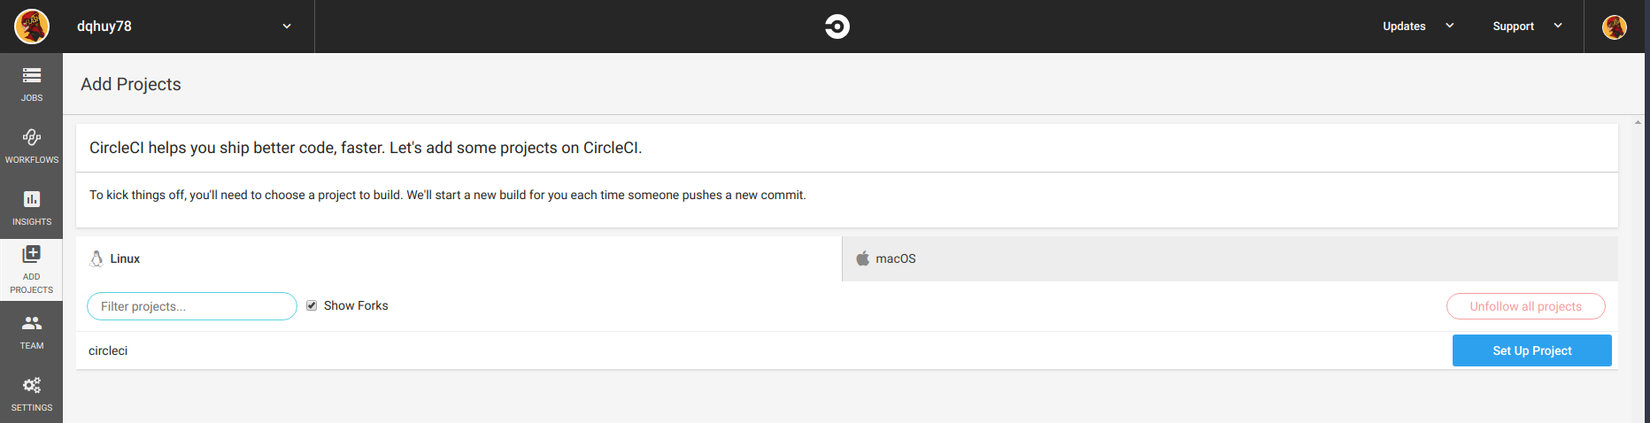Click the Add Projects sidebar icon
This screenshot has height=423, width=1650.
pyautogui.click(x=31, y=255)
